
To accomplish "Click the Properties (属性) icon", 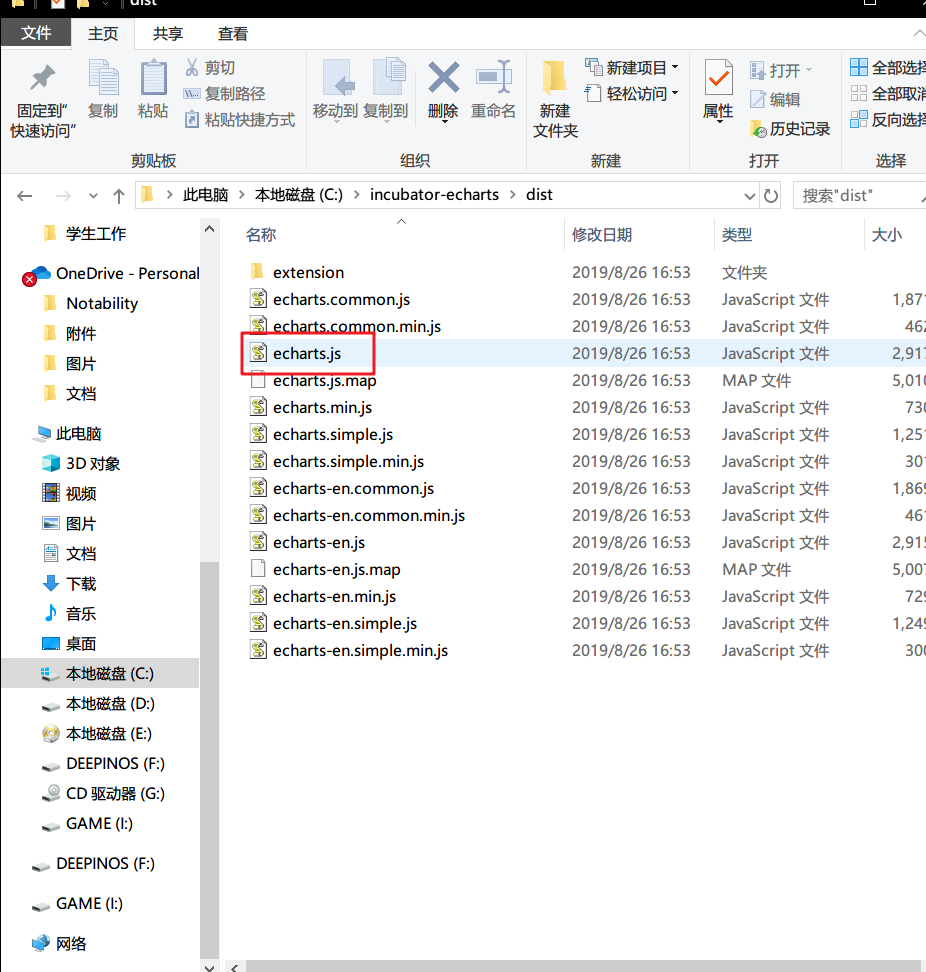I will pos(718,77).
